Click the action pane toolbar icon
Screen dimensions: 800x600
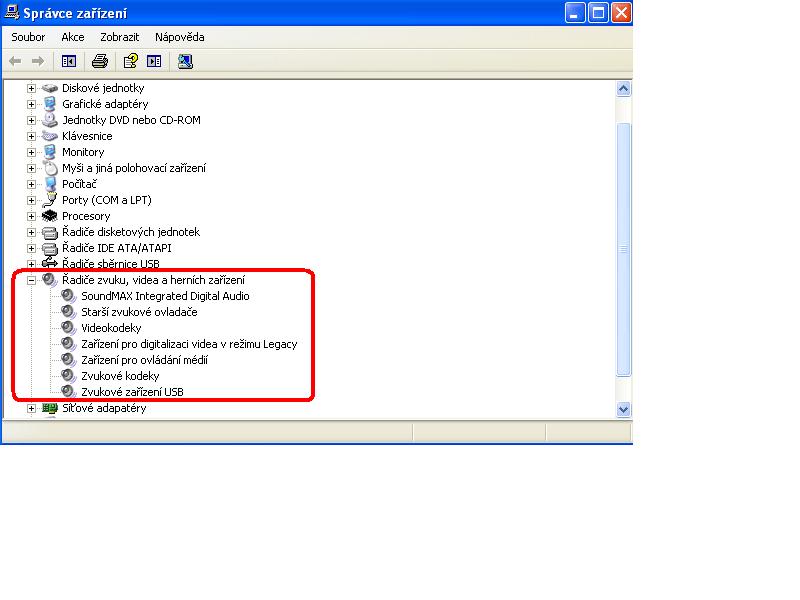(x=154, y=61)
